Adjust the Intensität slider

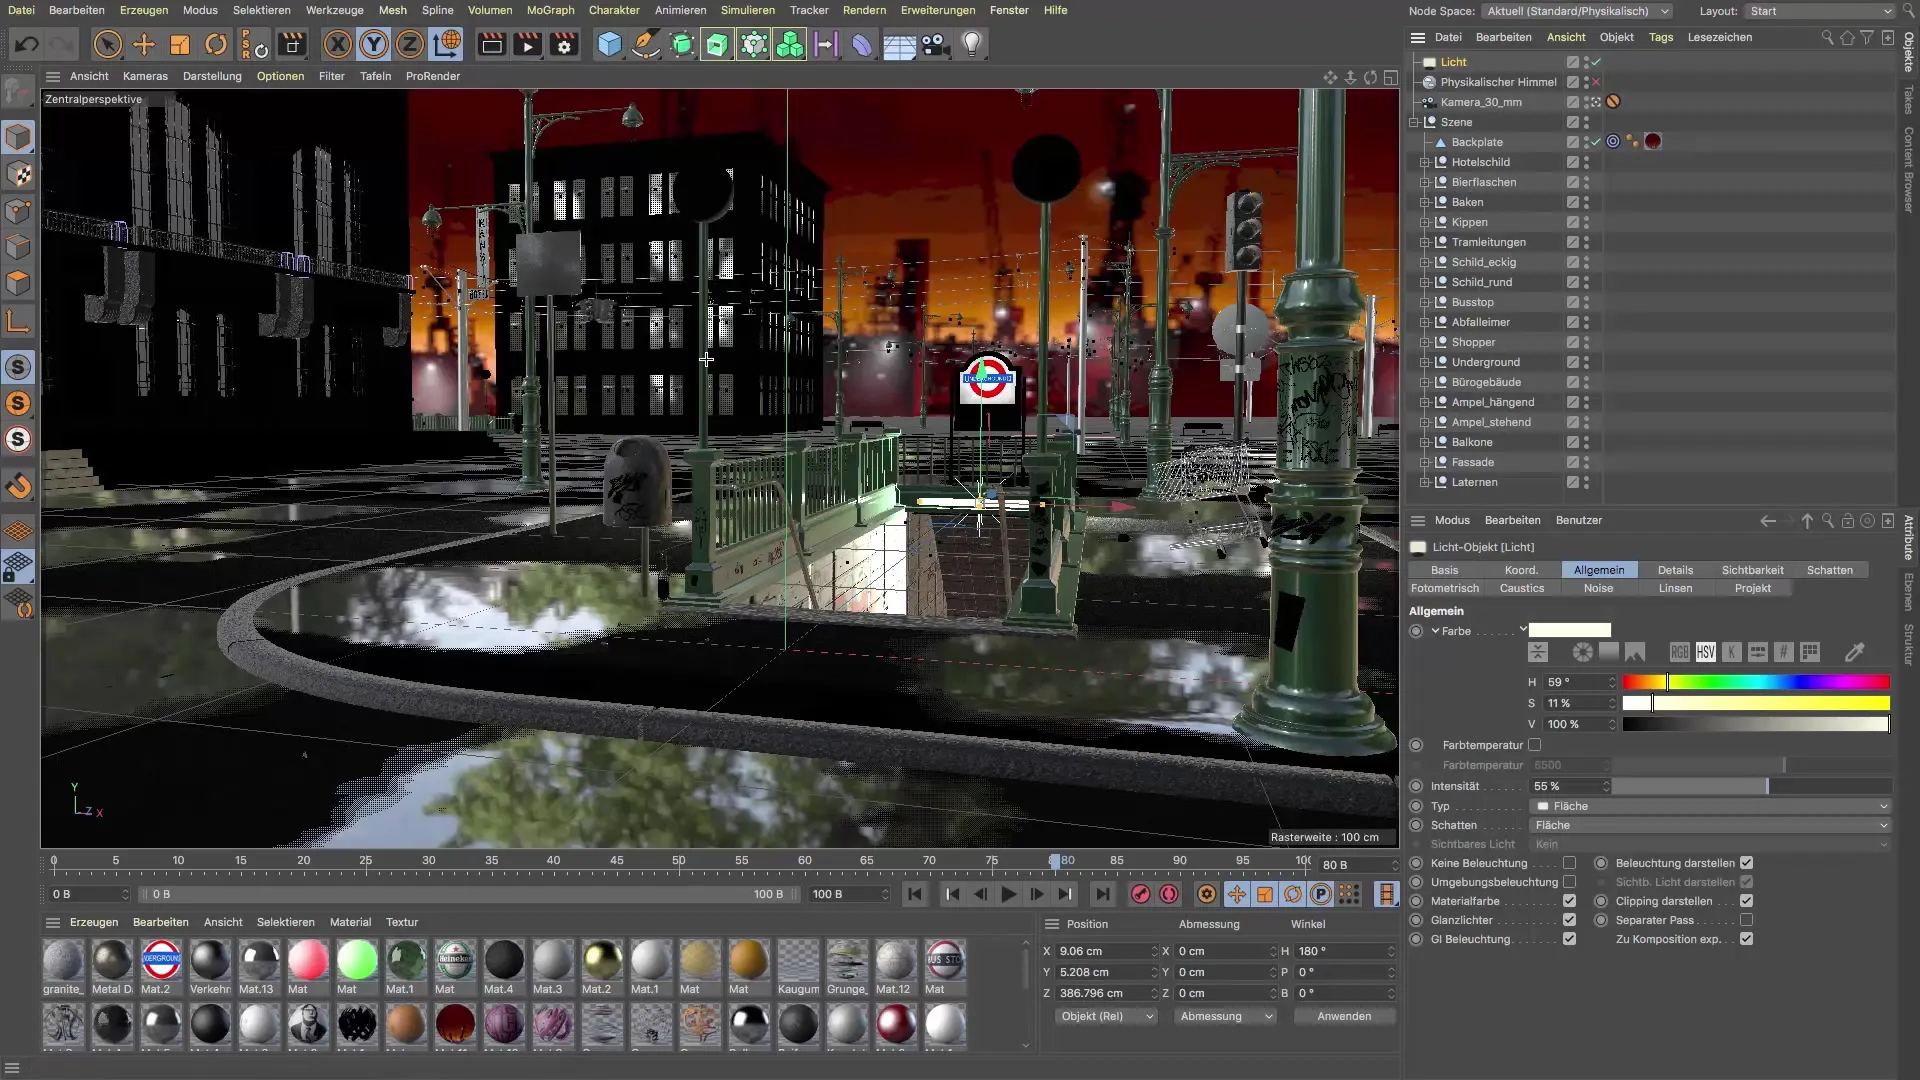(1751, 787)
